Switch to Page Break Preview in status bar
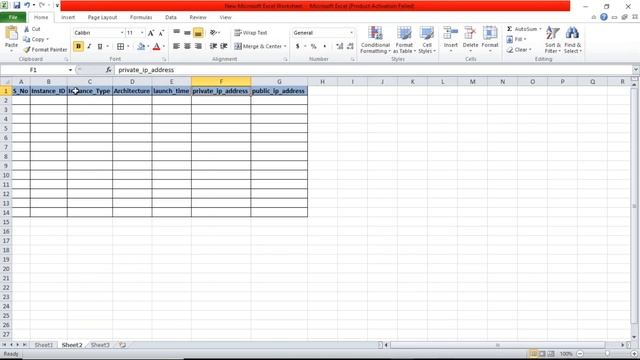640x360 pixels. 551,353
